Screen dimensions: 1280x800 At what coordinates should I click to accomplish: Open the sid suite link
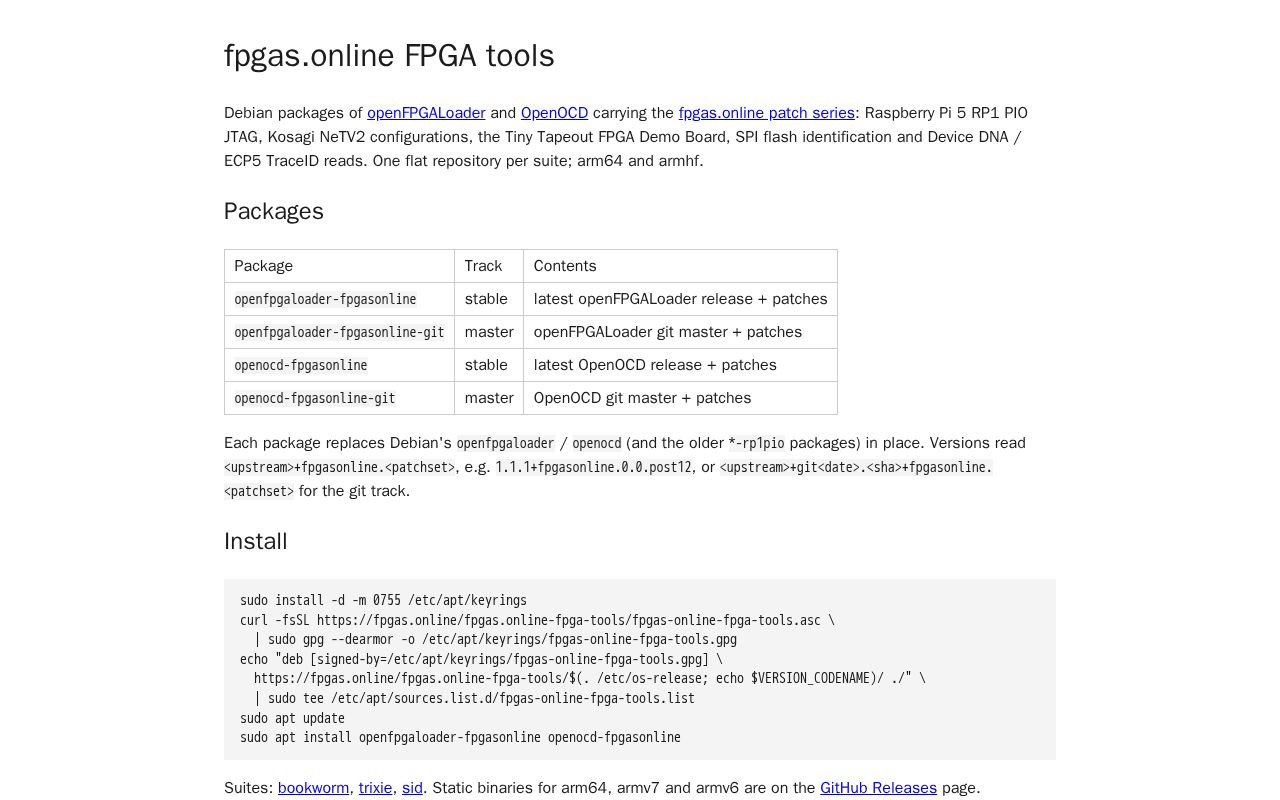pos(412,788)
